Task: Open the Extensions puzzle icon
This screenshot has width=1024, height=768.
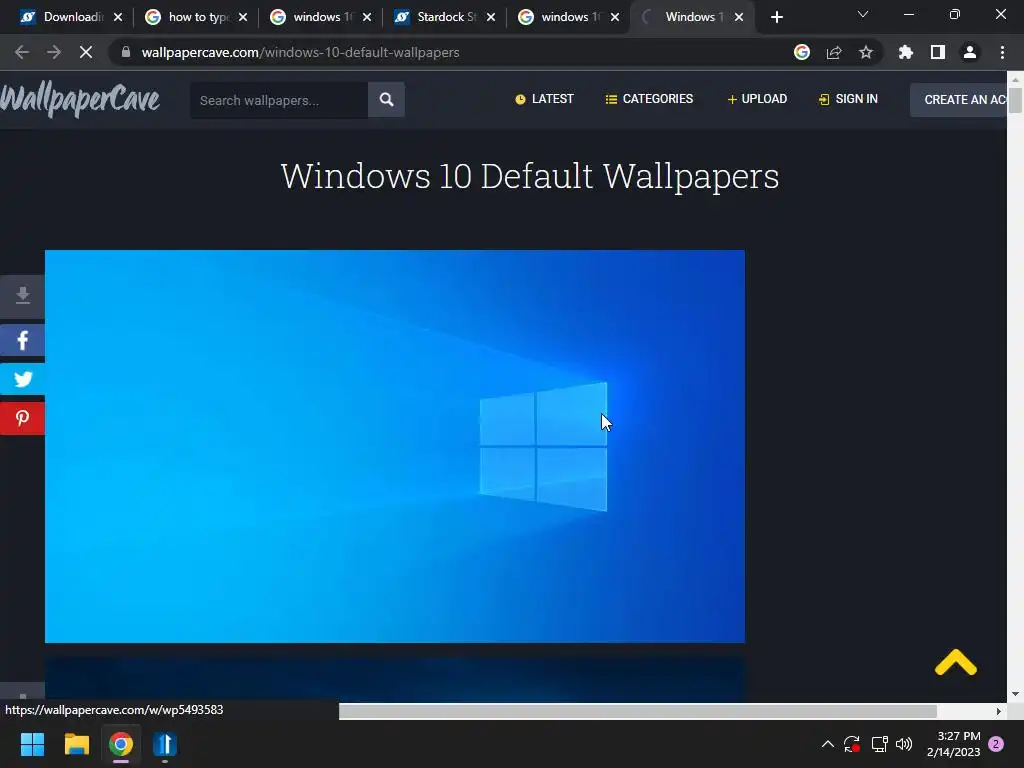Action: [x=906, y=52]
